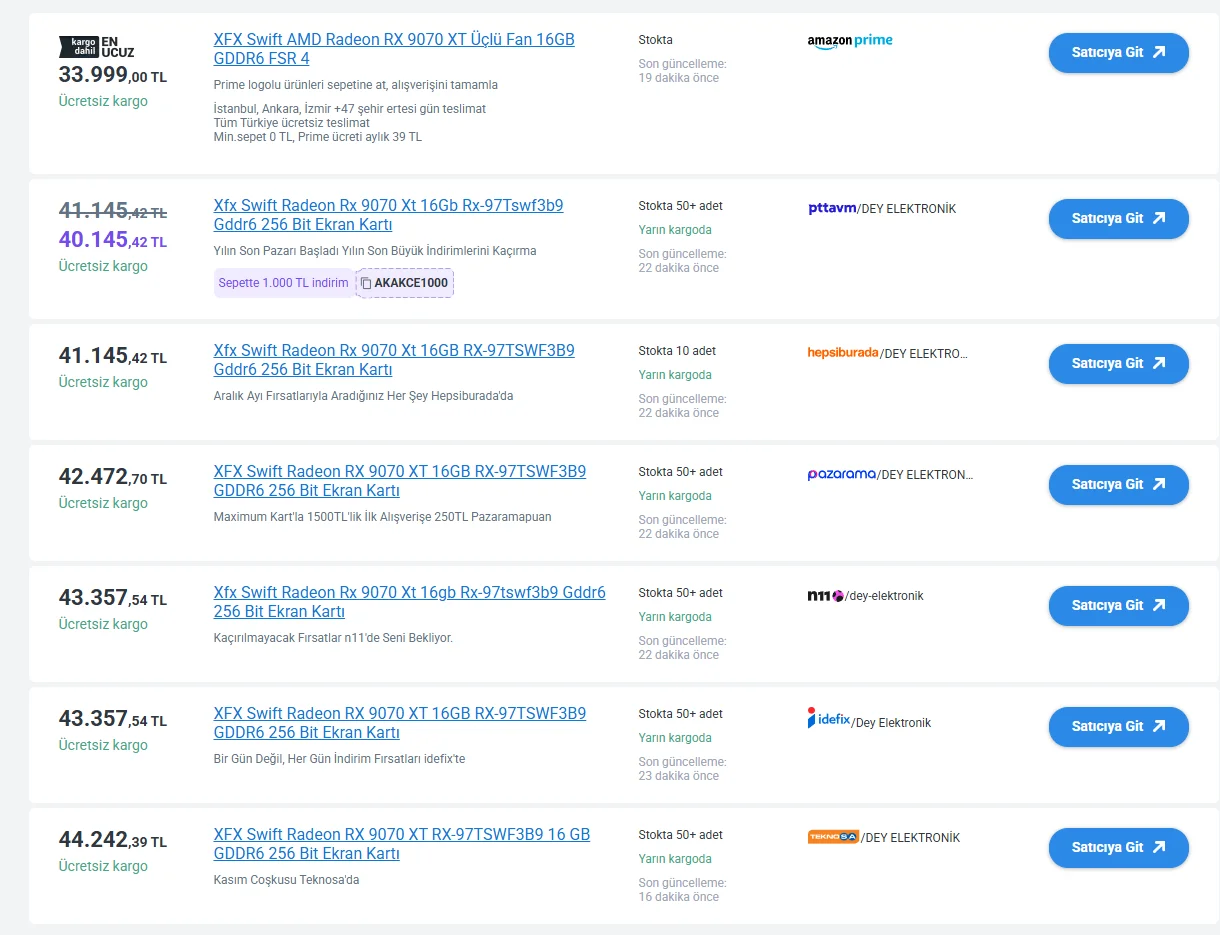This screenshot has height=935, width=1220.
Task: Go to seller for Amazon Prime offer
Action: [x=1118, y=53]
